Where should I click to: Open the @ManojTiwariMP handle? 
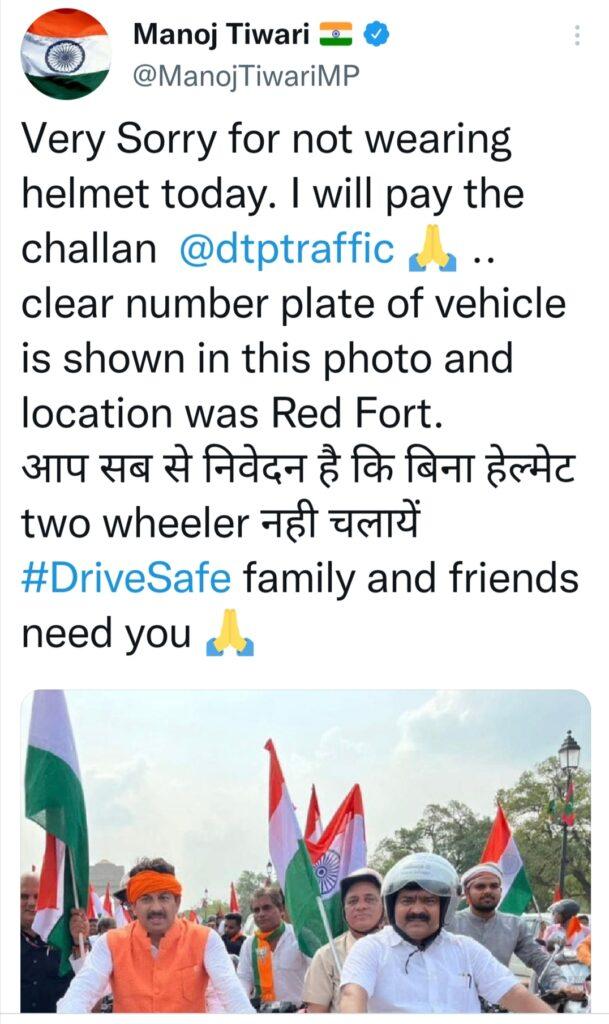(246, 77)
